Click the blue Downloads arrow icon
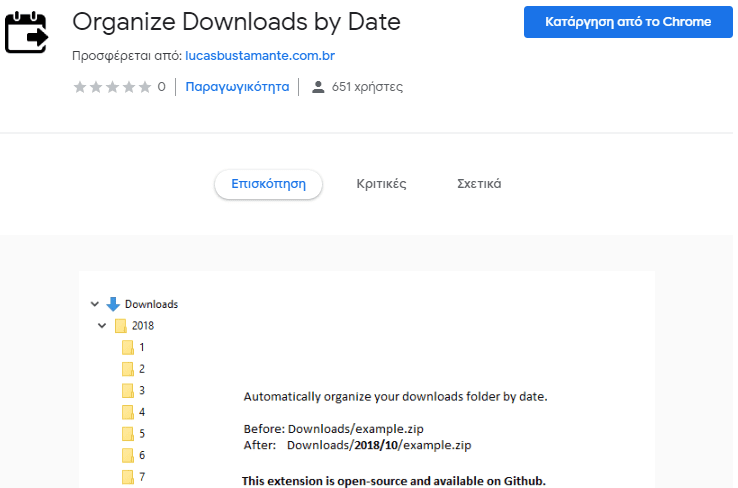This screenshot has width=738, height=488. point(113,304)
